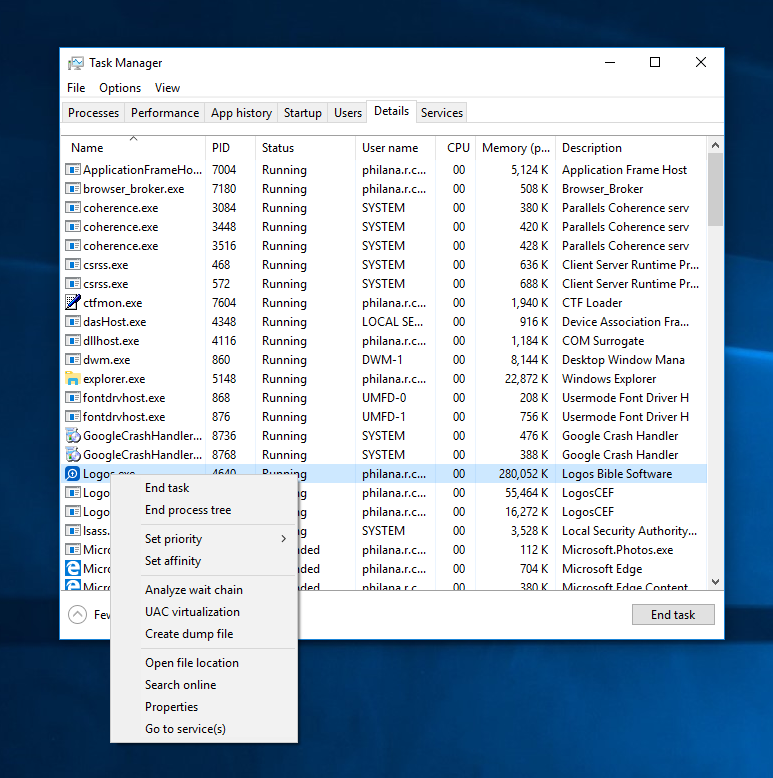Click the 280,052 K memory value
This screenshot has width=773, height=778.
point(523,474)
